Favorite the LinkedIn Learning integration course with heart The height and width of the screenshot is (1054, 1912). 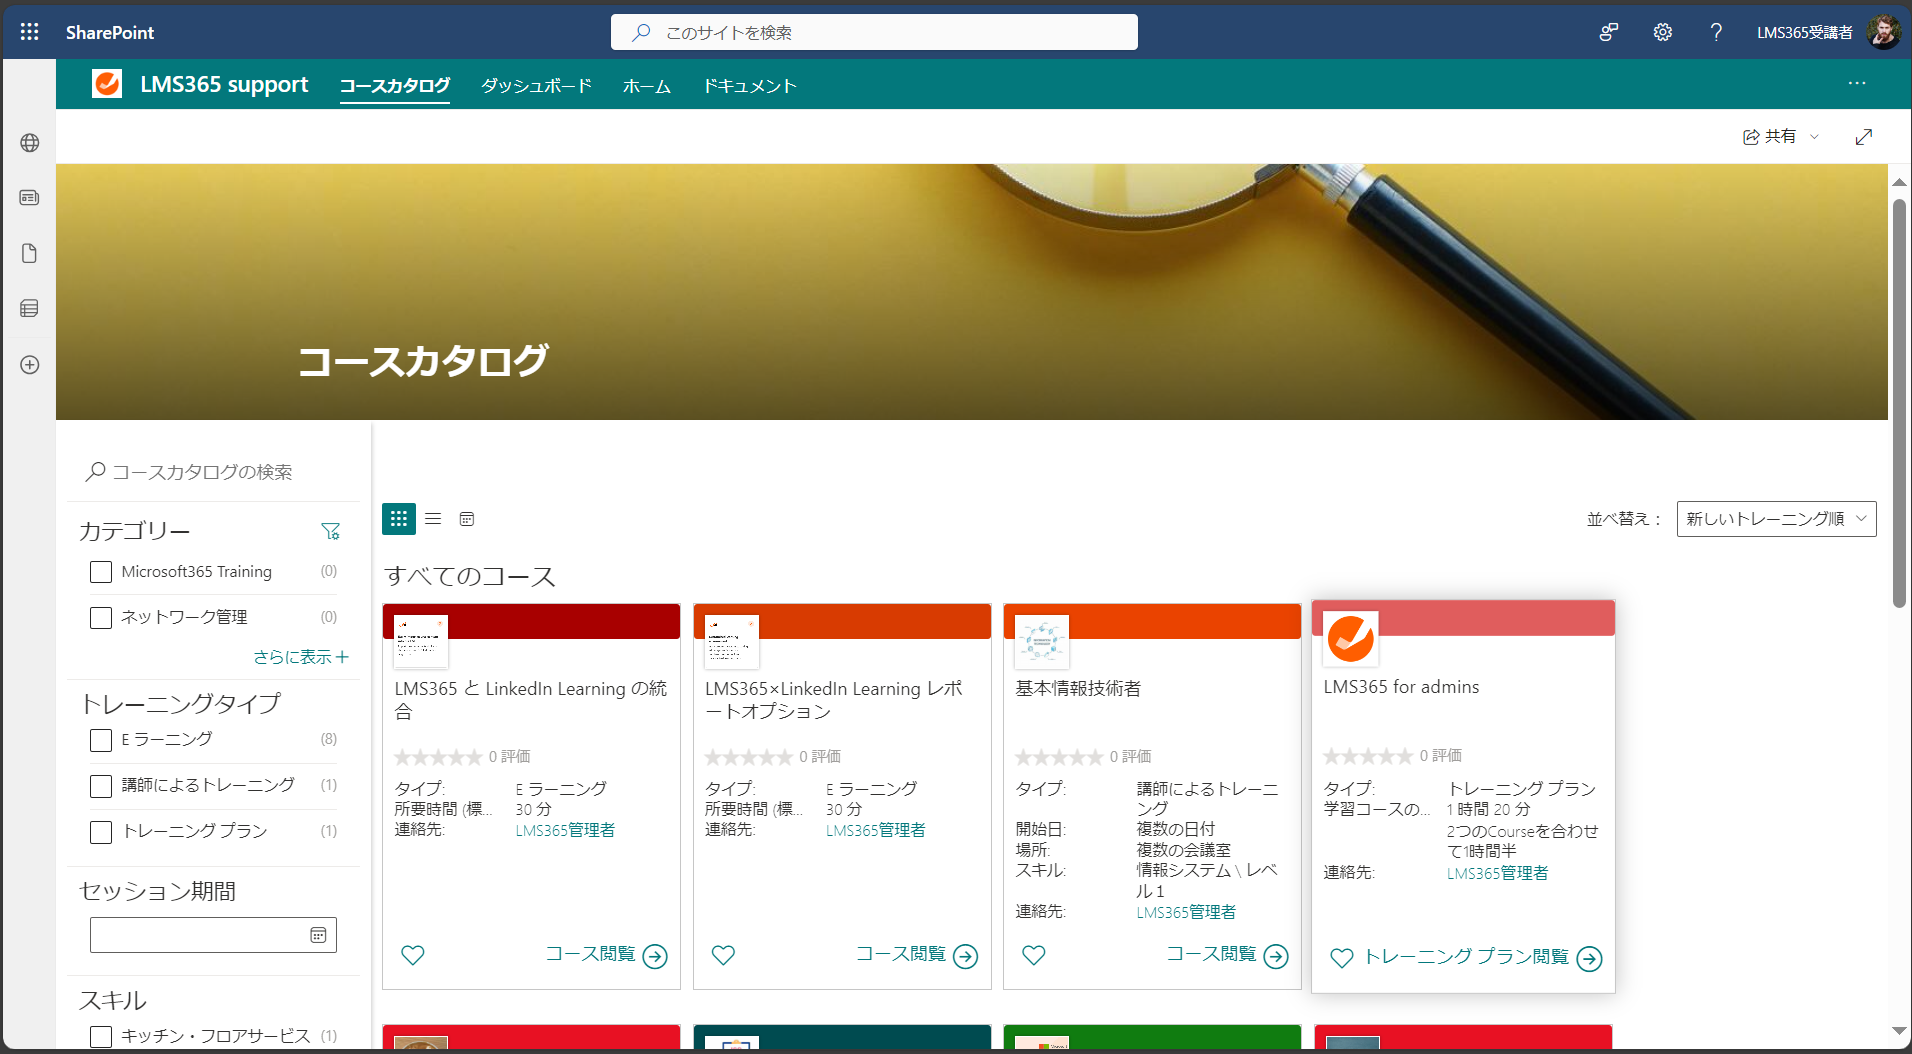point(412,955)
